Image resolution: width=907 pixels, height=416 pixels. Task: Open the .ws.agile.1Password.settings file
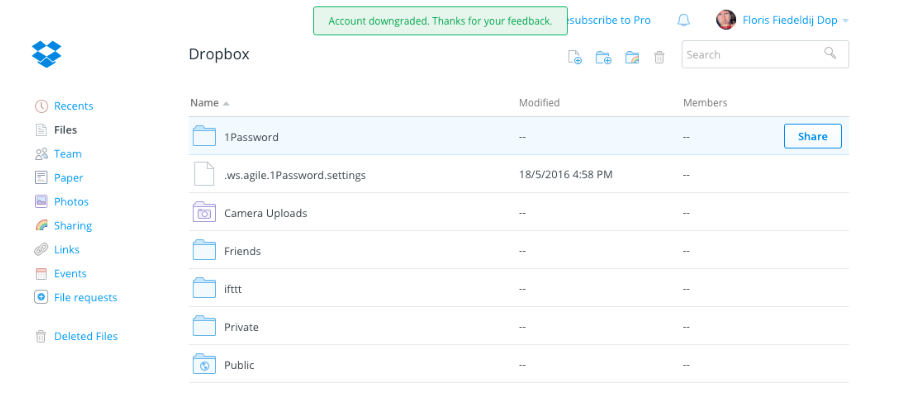294,175
